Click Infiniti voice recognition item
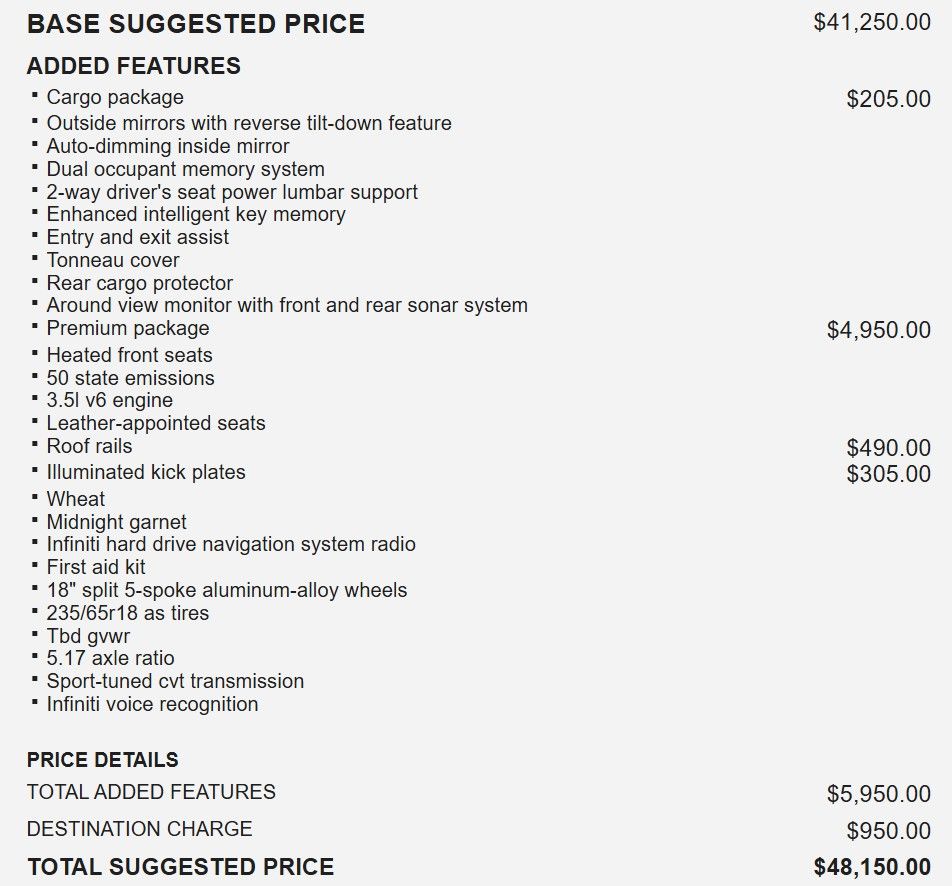952x886 pixels. click(152, 704)
